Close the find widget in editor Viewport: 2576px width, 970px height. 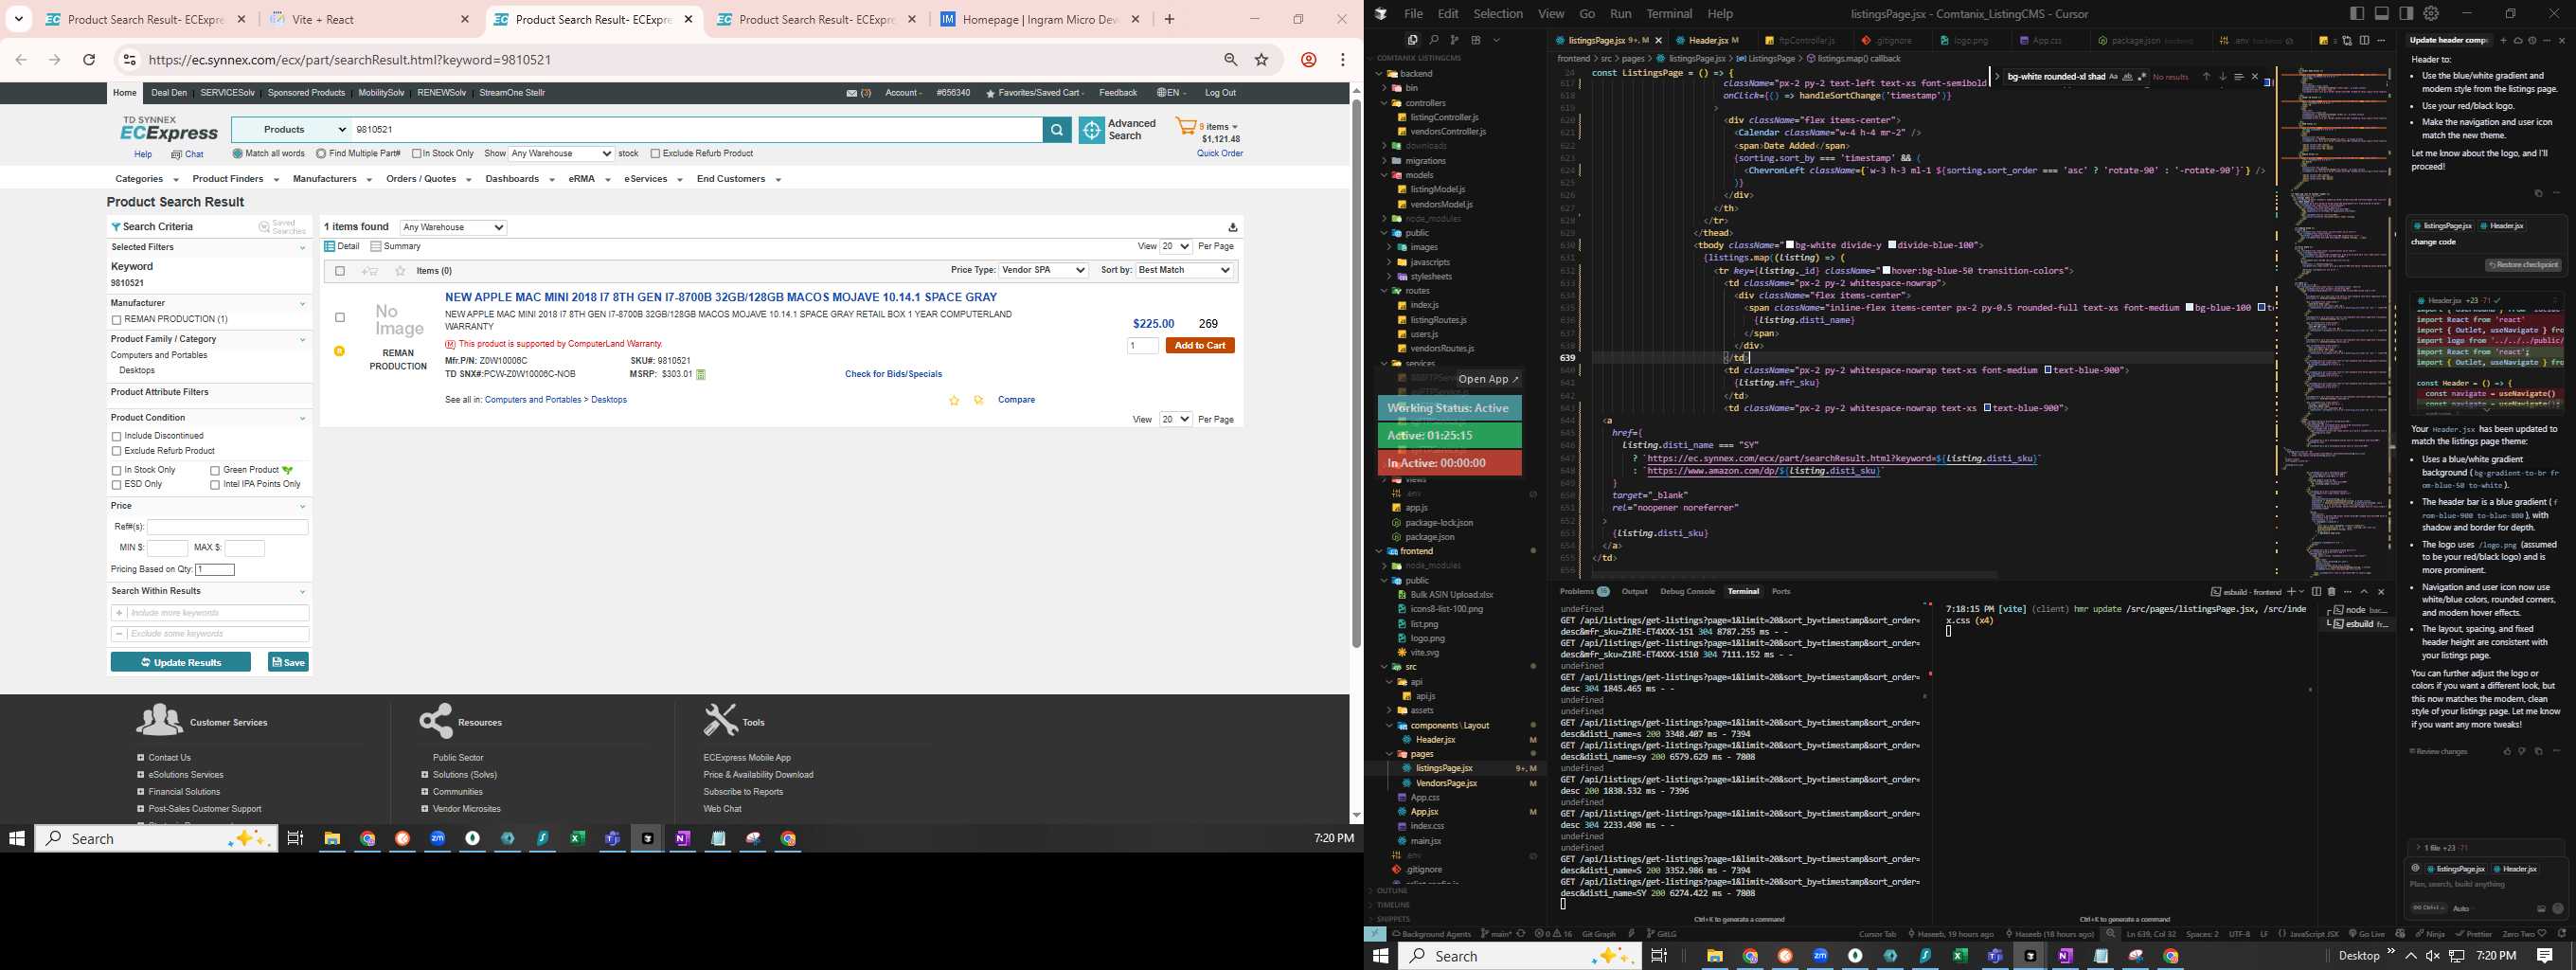pos(2255,77)
